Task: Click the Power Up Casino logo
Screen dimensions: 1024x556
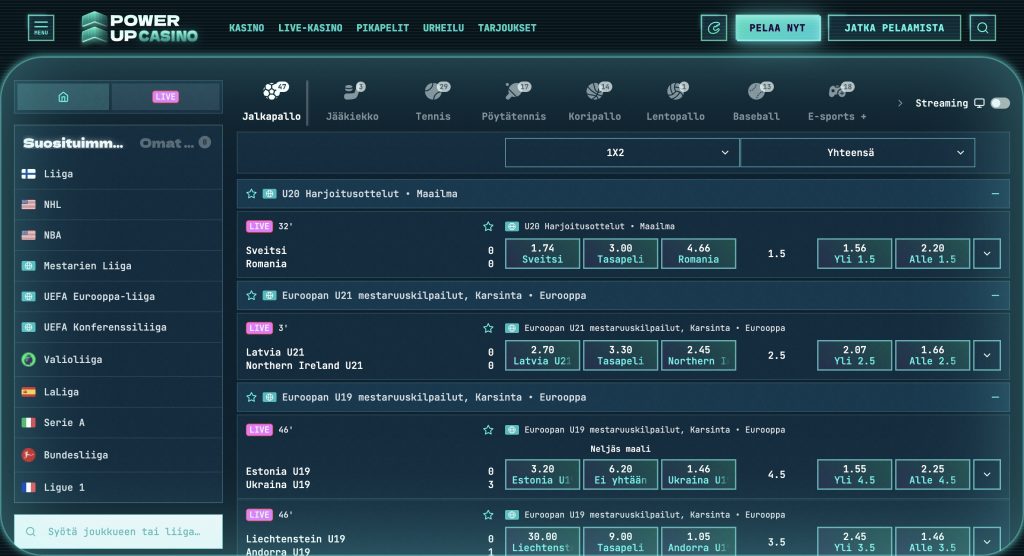Action: coord(139,27)
